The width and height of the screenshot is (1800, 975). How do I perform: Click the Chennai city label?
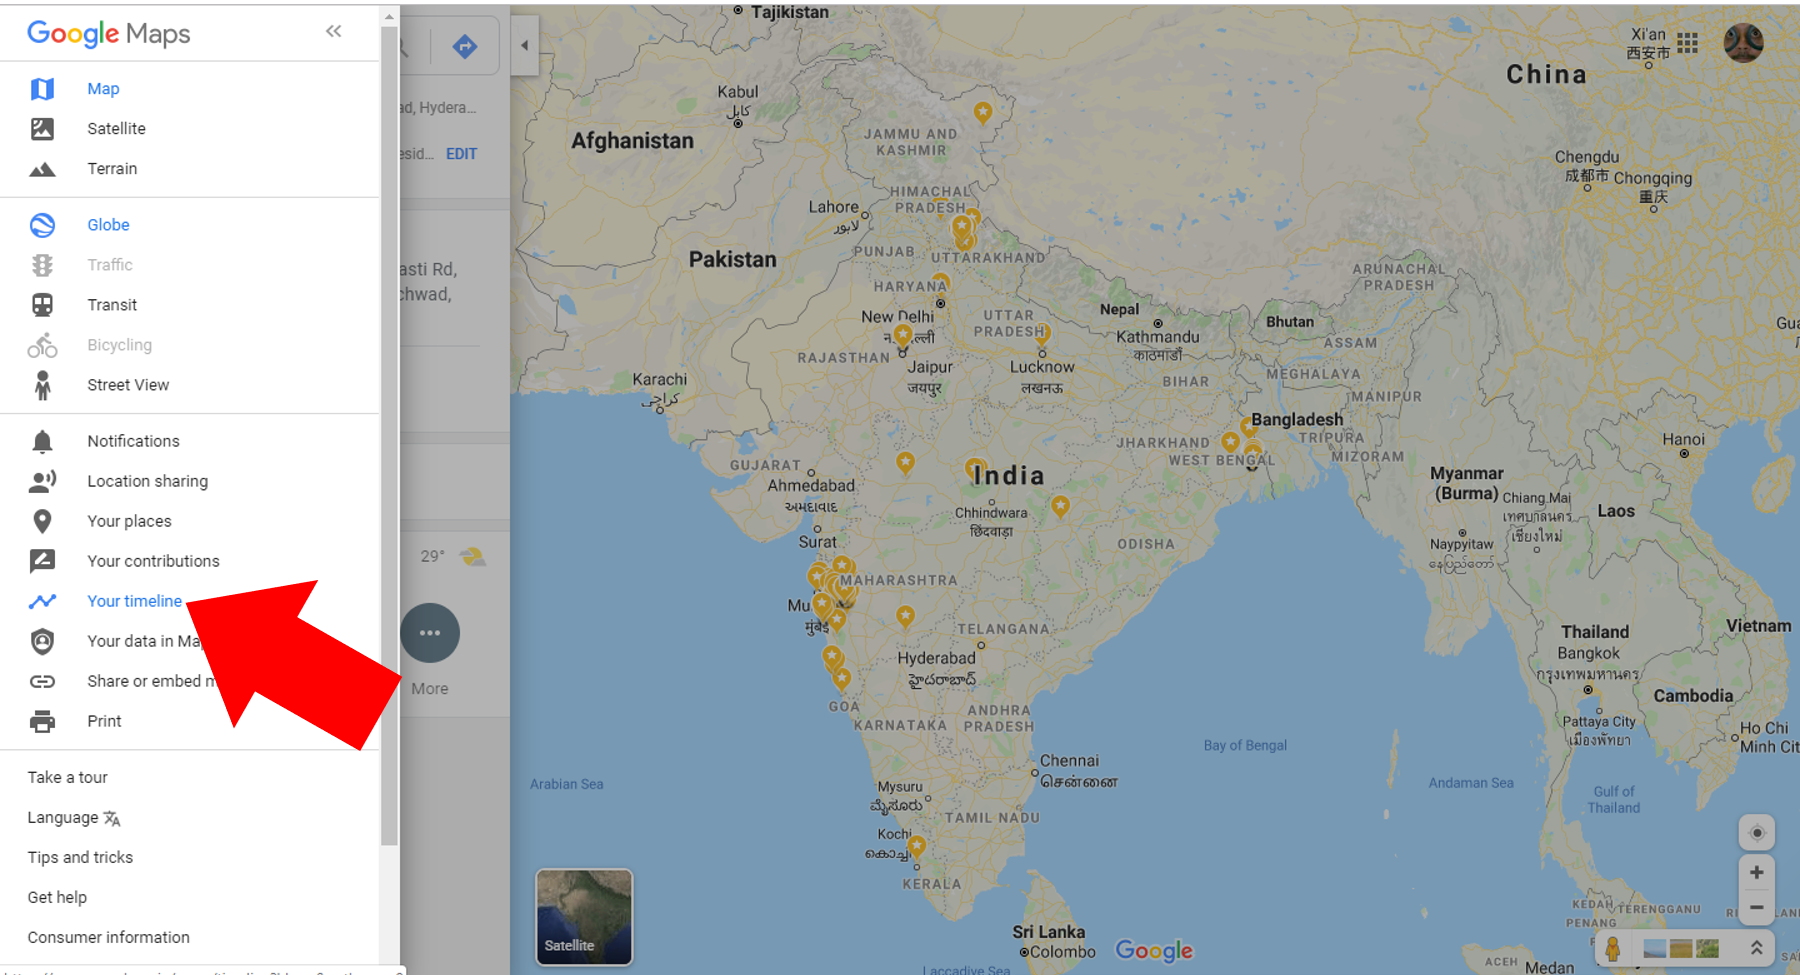coord(1069,761)
